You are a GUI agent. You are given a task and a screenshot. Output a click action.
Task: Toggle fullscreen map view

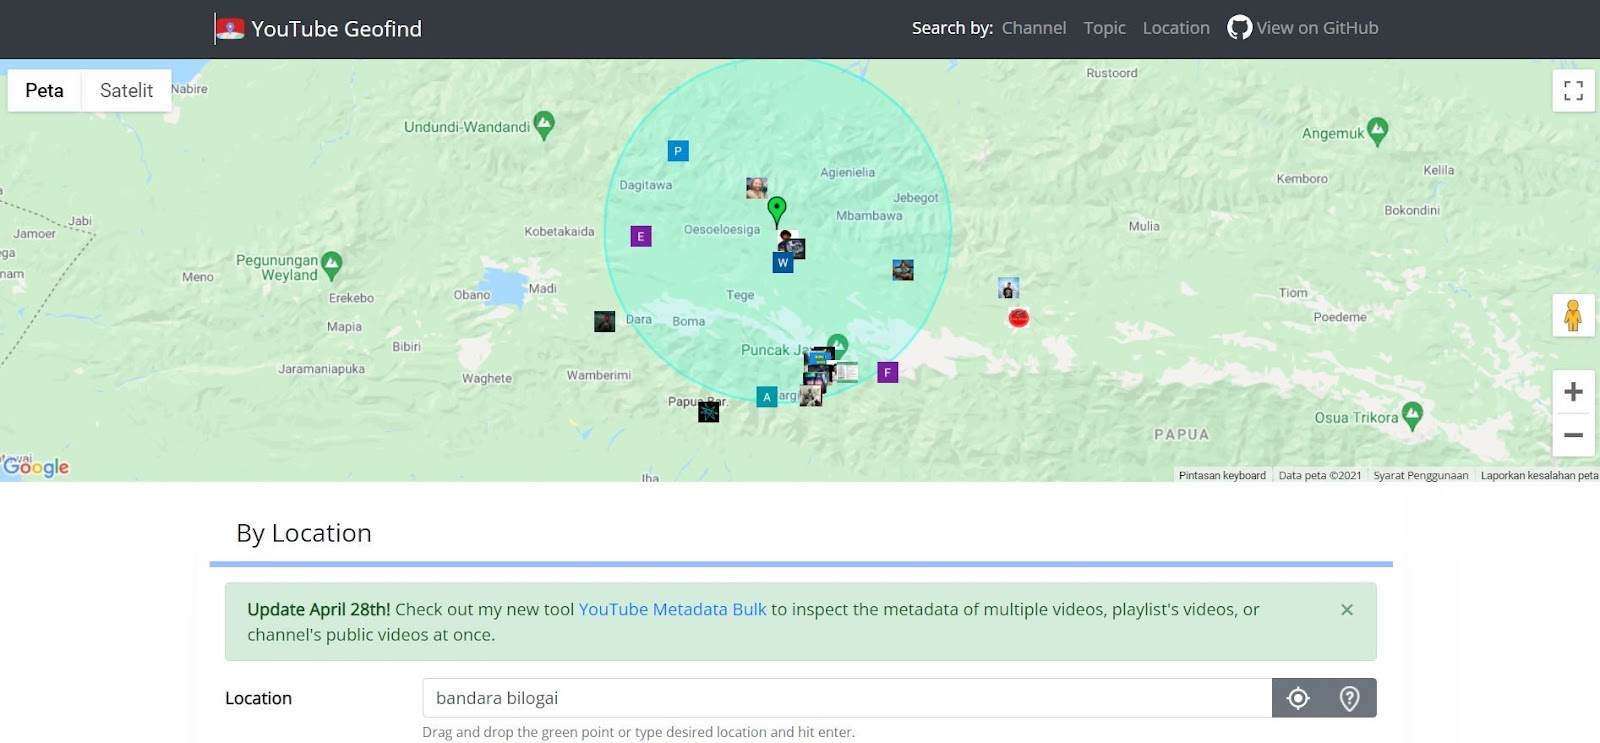[x=1573, y=91]
